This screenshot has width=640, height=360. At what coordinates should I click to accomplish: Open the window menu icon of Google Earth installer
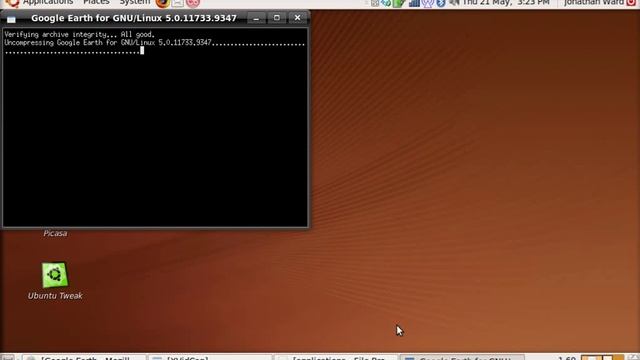pyautogui.click(x=11, y=19)
